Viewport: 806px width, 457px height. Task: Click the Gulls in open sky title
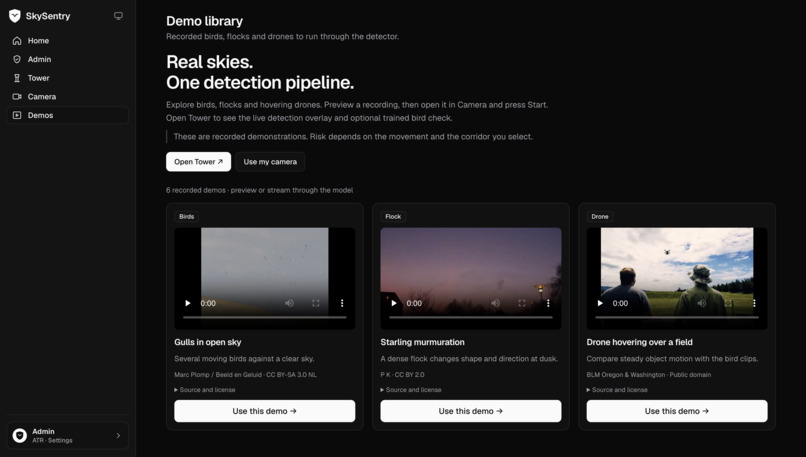click(208, 342)
